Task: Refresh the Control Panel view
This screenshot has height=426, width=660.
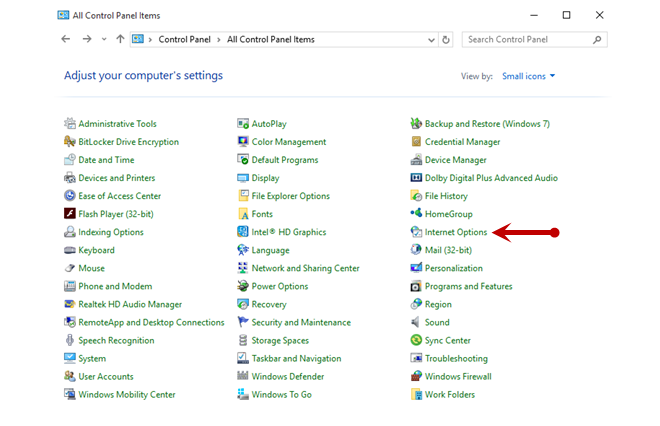Action: 446,40
